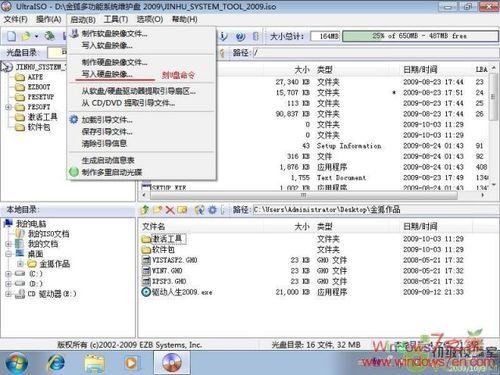
Task: Expand the PESOFT folder node
Action: pos(8,107)
